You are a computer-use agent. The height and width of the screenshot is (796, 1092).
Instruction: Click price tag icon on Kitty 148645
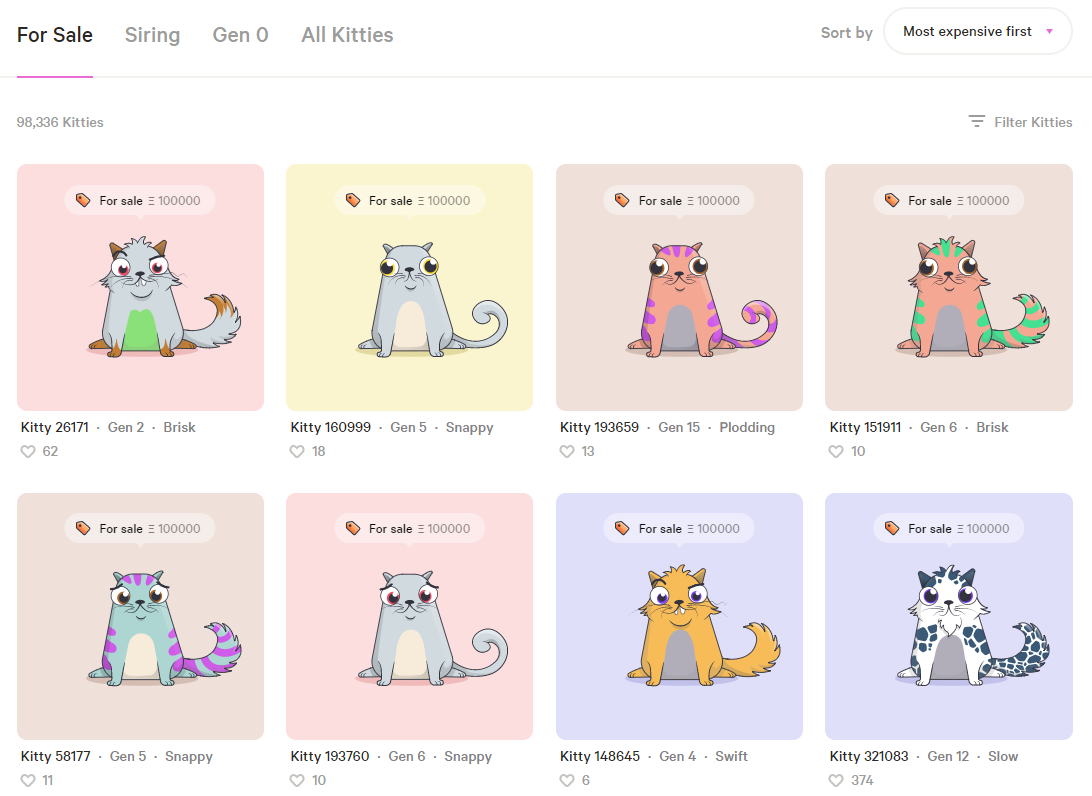622,529
